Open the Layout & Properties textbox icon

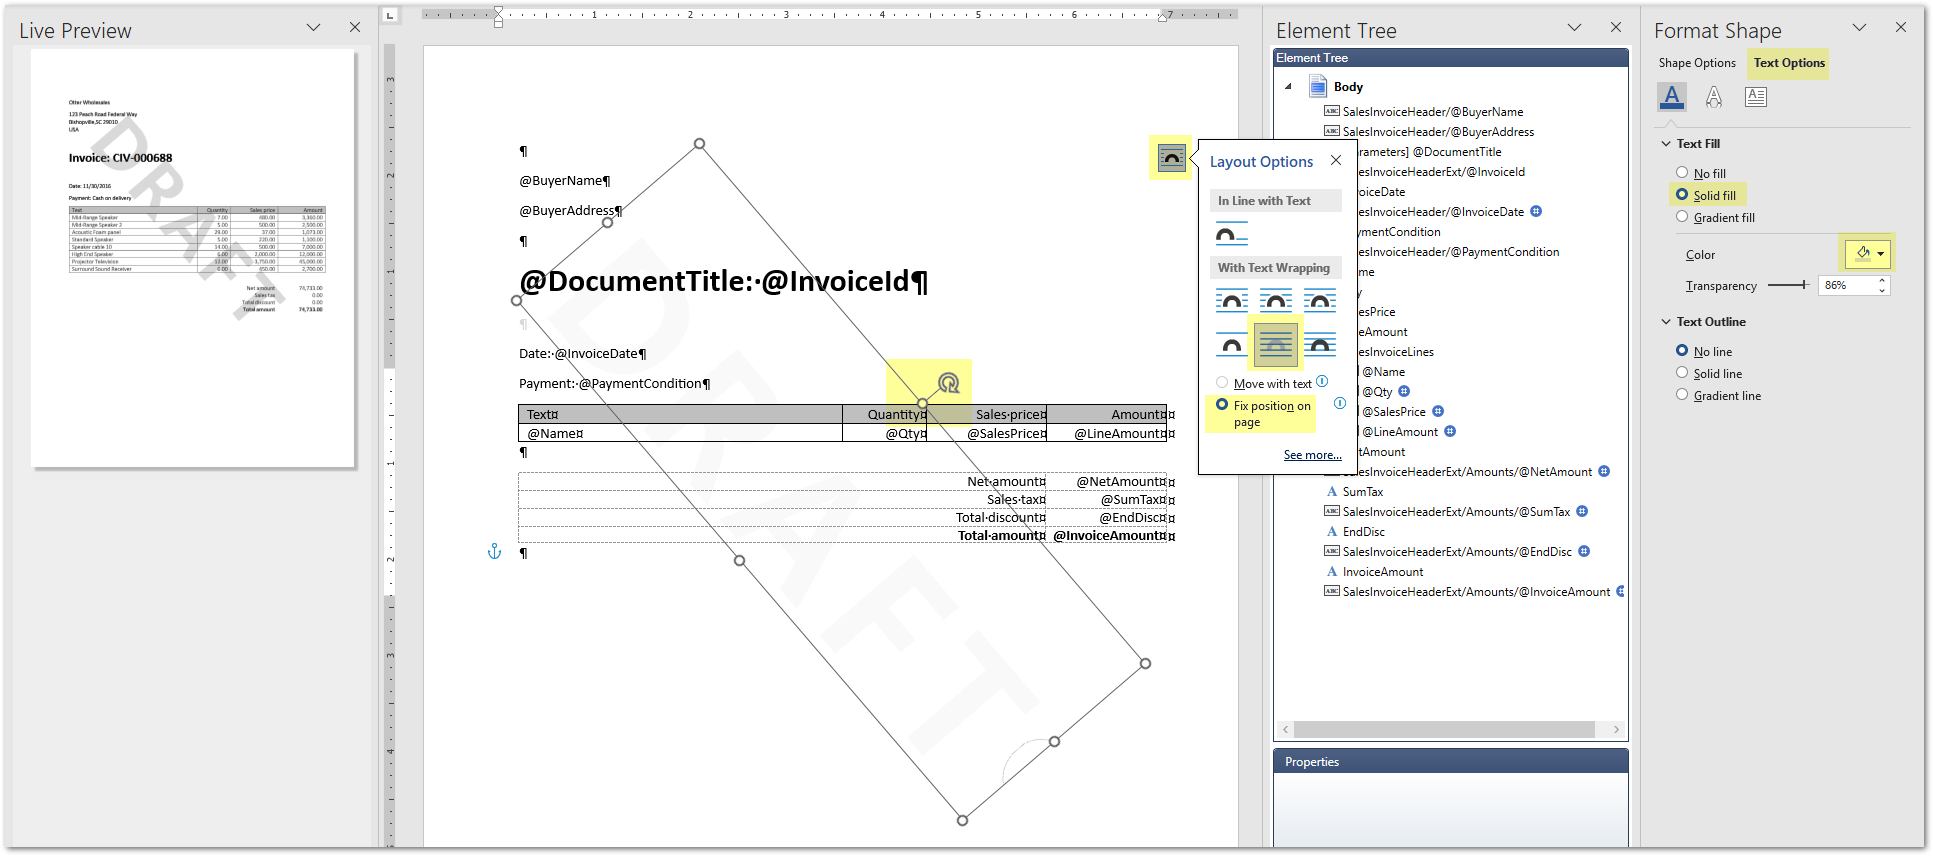pyautogui.click(x=1755, y=96)
